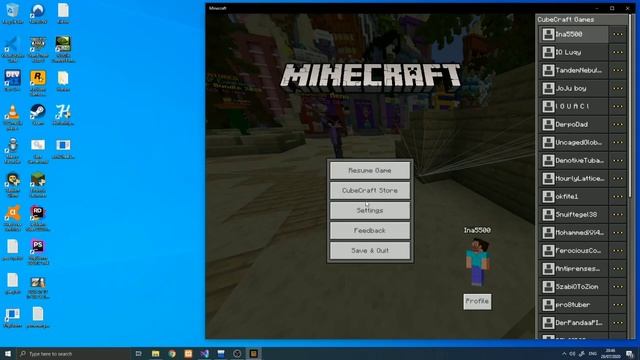This screenshot has width=640, height=360.
Task: Click the player list scrollbar
Action: click(630, 106)
